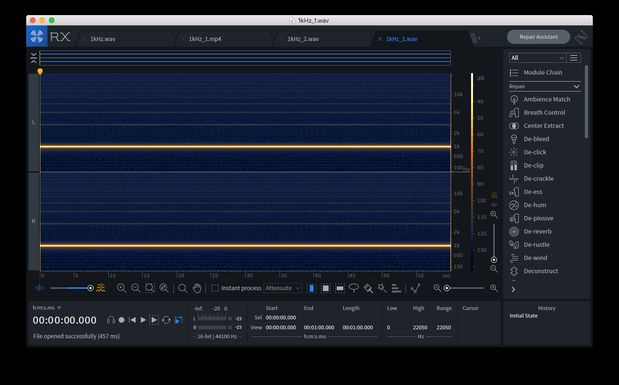Open the De-hum module
The width and height of the screenshot is (619, 385).
(x=528, y=205)
